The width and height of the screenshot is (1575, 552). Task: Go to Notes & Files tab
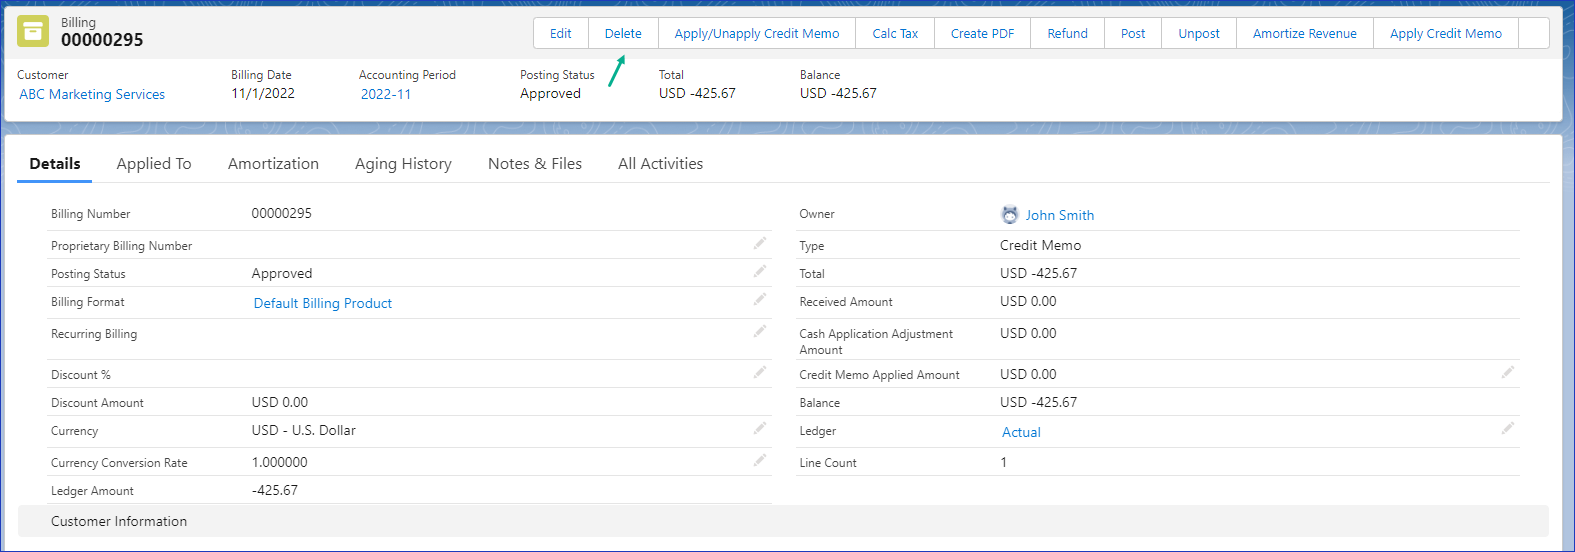[535, 164]
